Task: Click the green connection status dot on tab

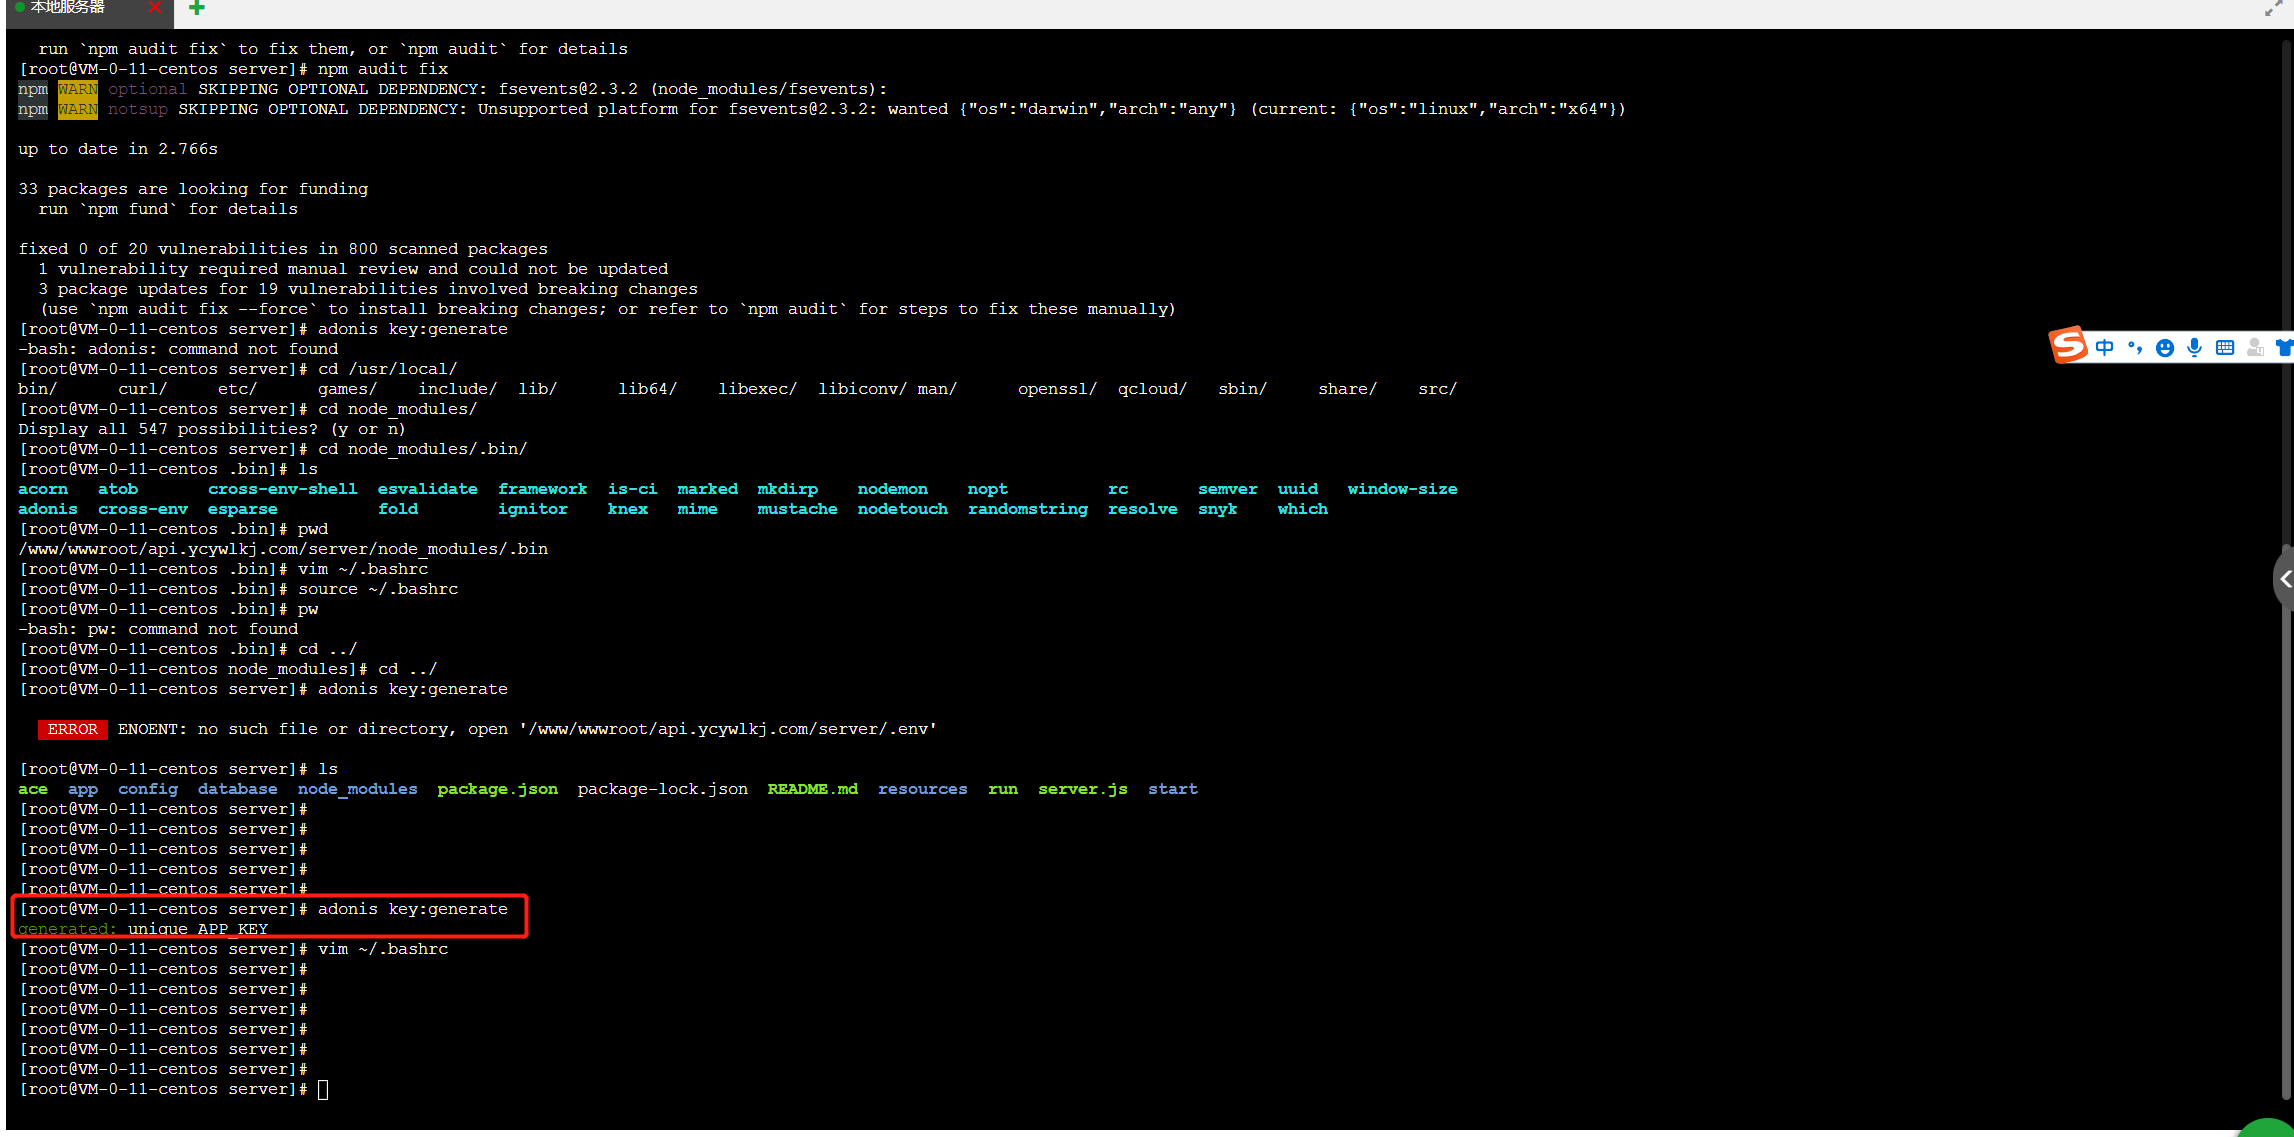Action: [x=19, y=6]
